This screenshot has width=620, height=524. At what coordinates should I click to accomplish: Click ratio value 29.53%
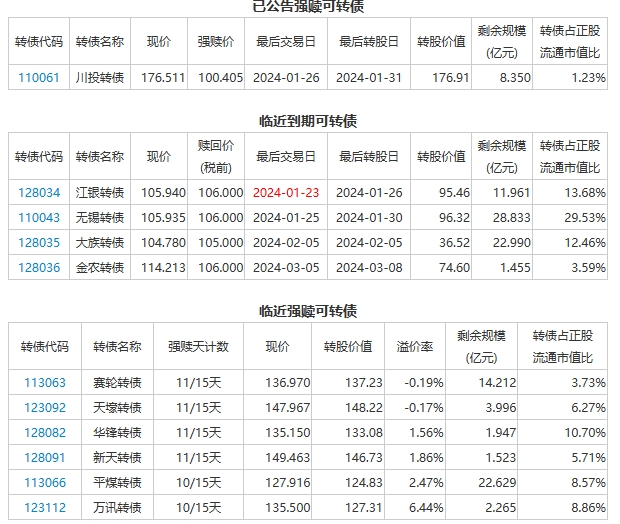(x=585, y=218)
